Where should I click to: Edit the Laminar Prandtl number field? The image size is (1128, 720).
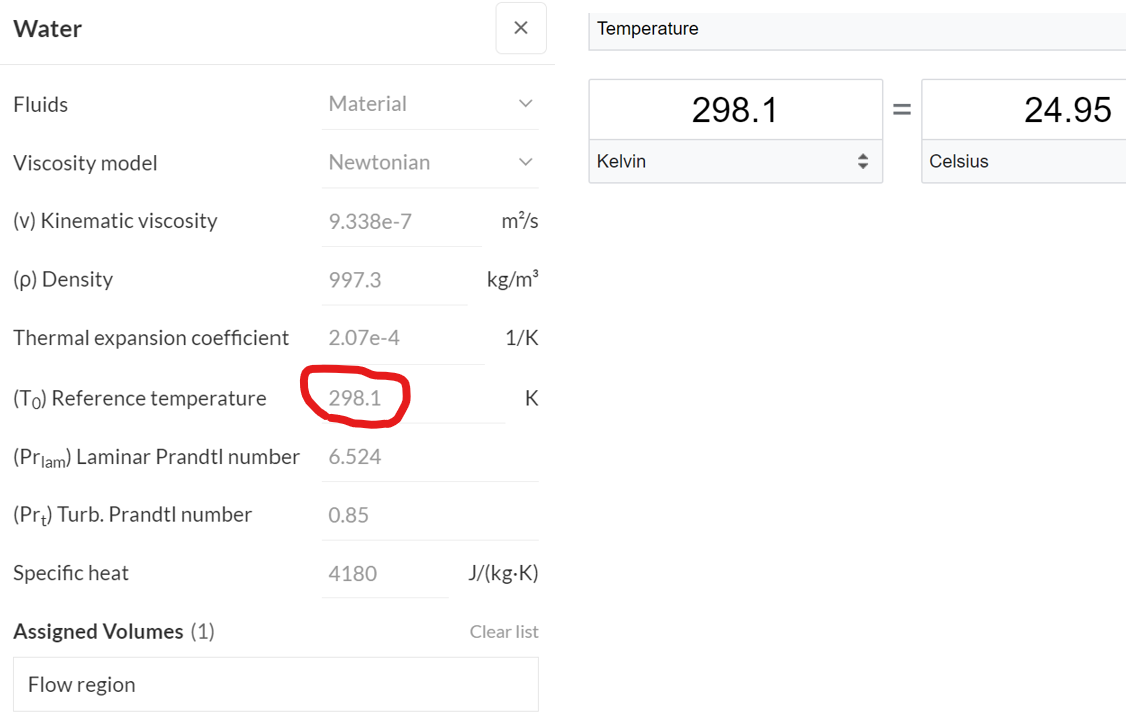pos(428,457)
